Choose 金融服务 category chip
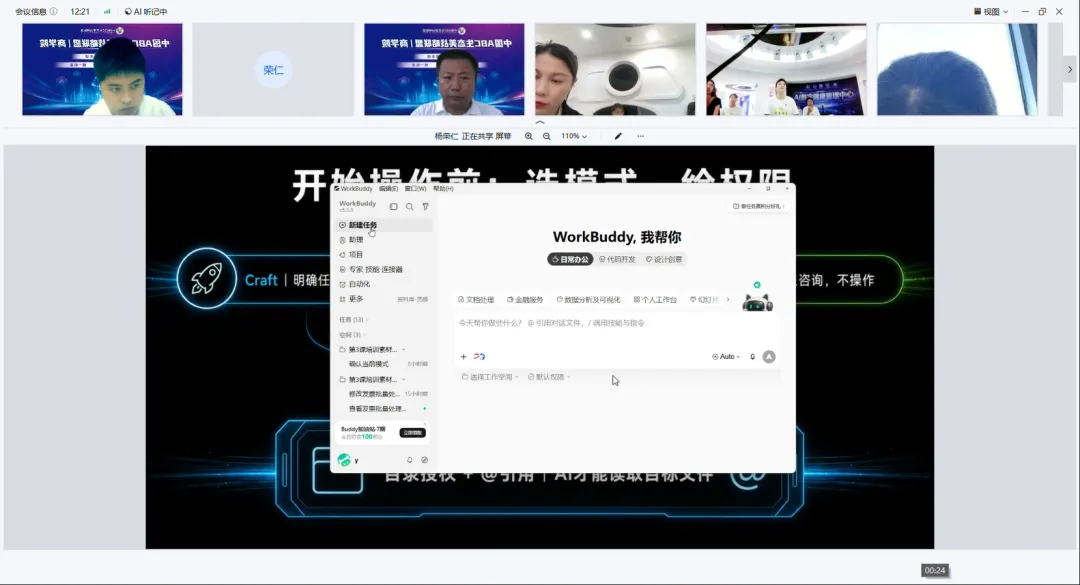The width and height of the screenshot is (1080, 585). coord(526,300)
